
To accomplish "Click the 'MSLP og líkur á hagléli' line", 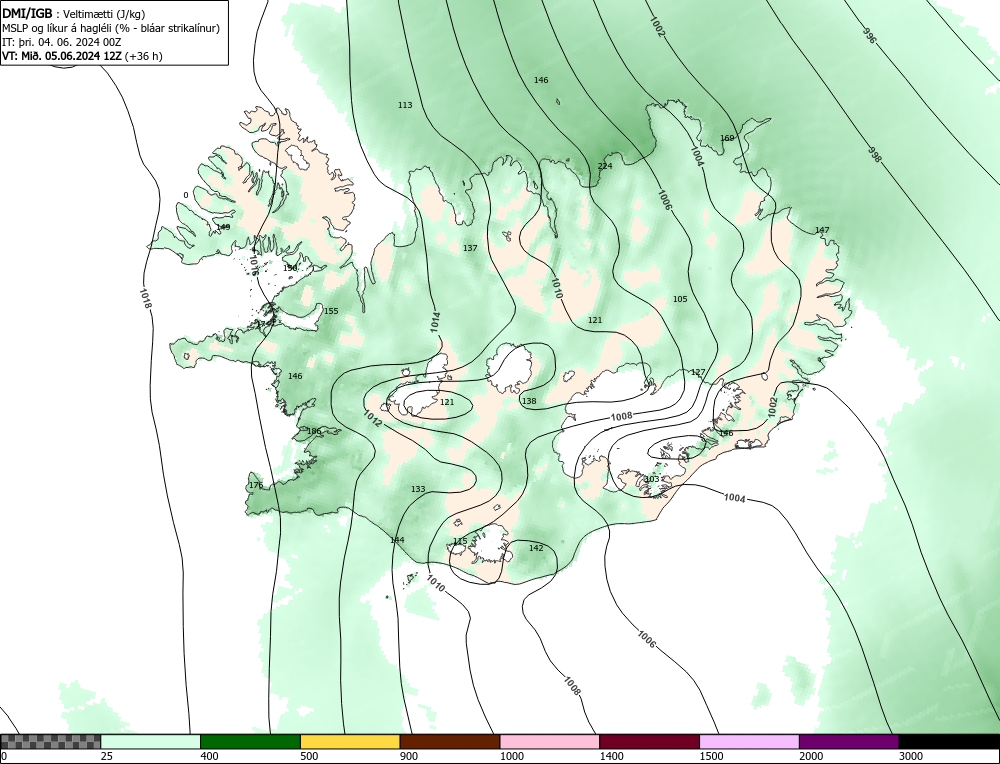I will click(111, 28).
